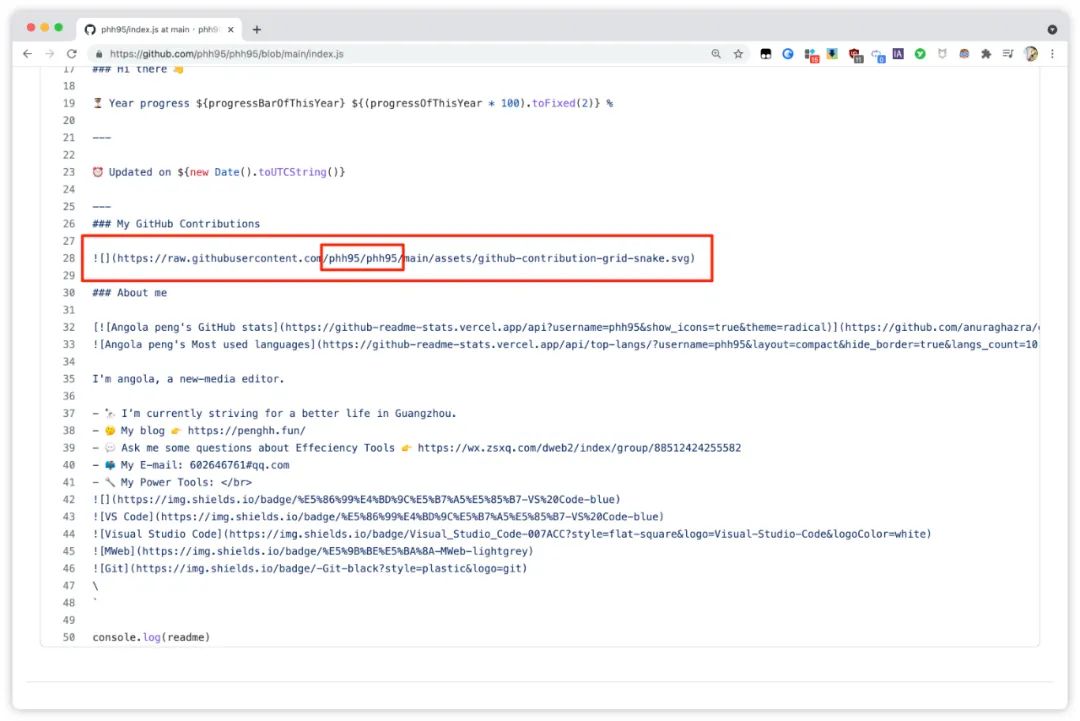Click the [MWeb] badge line
This screenshot has height=721, width=1080.
(313, 551)
